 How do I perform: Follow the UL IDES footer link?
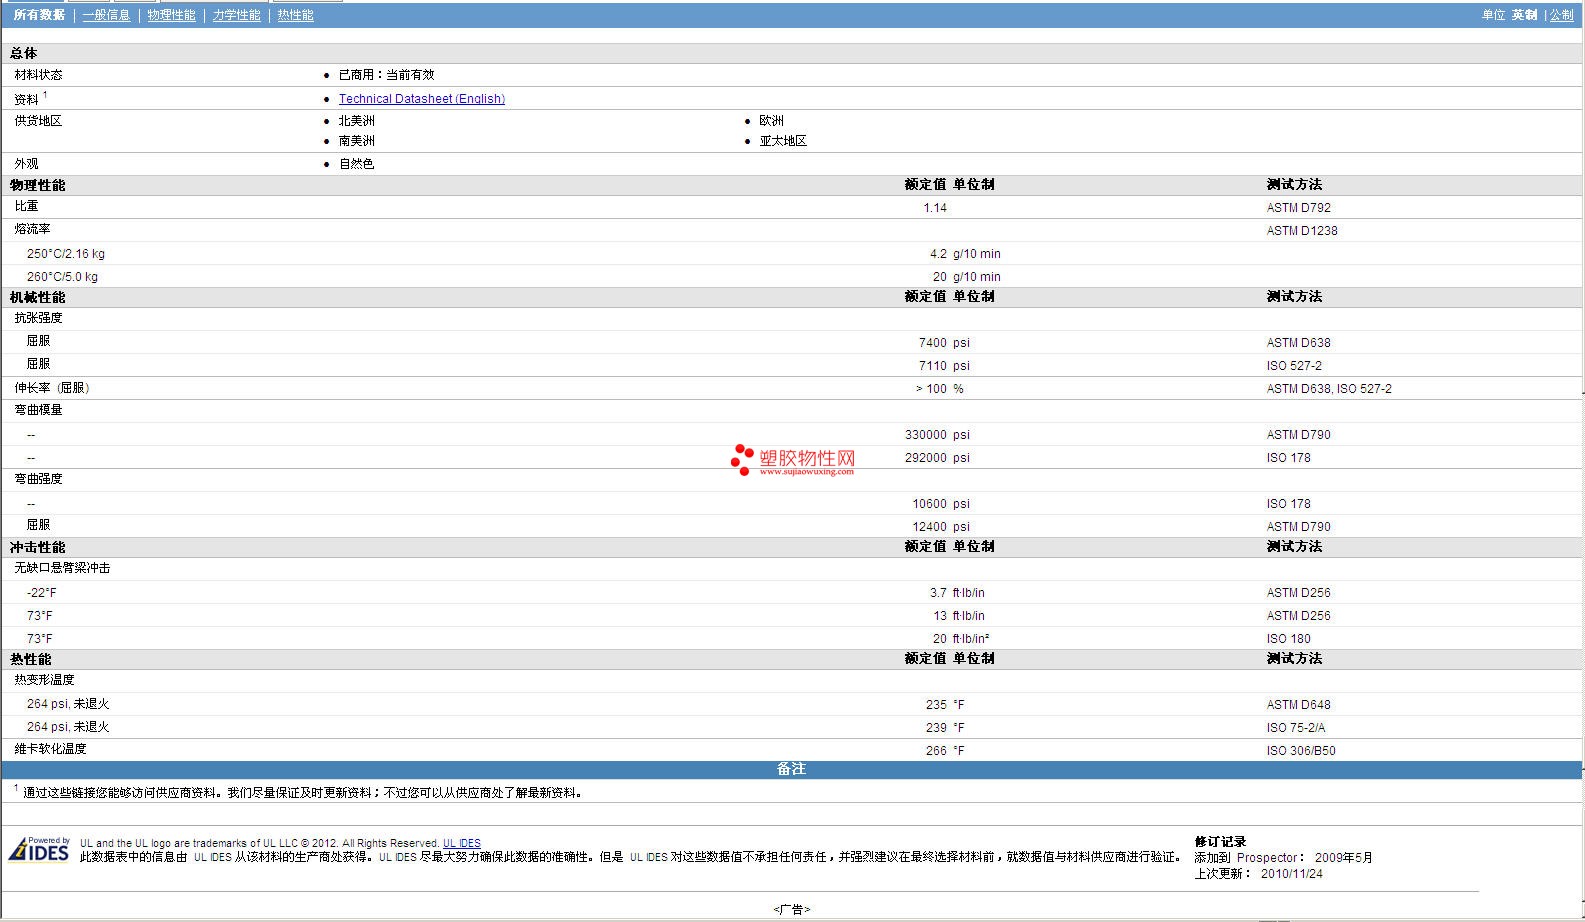click(461, 843)
